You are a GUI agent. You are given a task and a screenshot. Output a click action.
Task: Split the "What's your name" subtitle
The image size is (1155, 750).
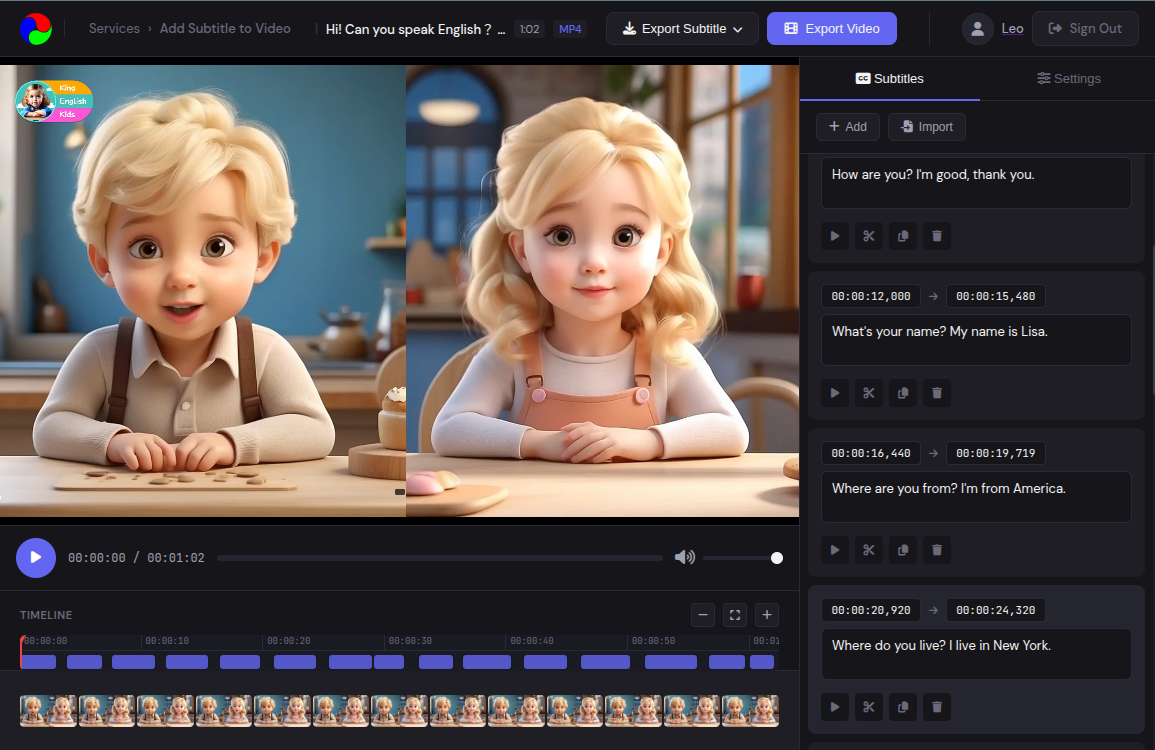click(868, 392)
